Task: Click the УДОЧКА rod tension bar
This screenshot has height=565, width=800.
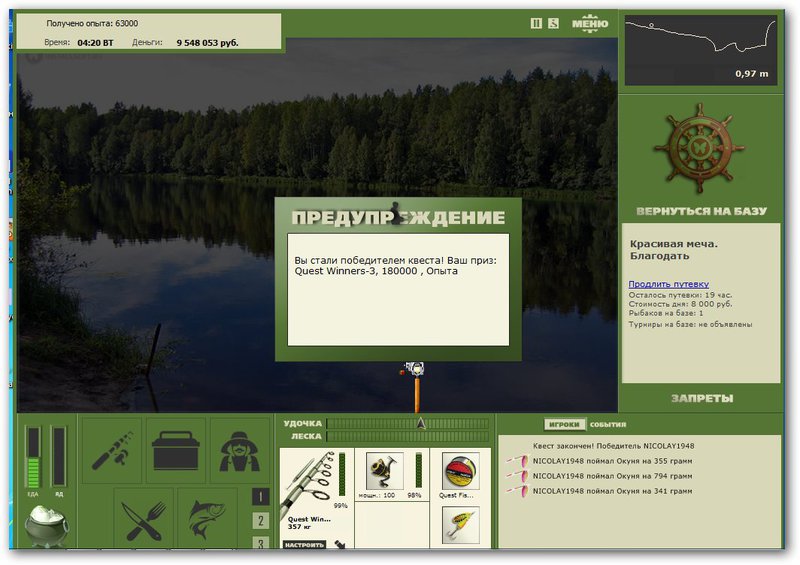Action: [407, 424]
